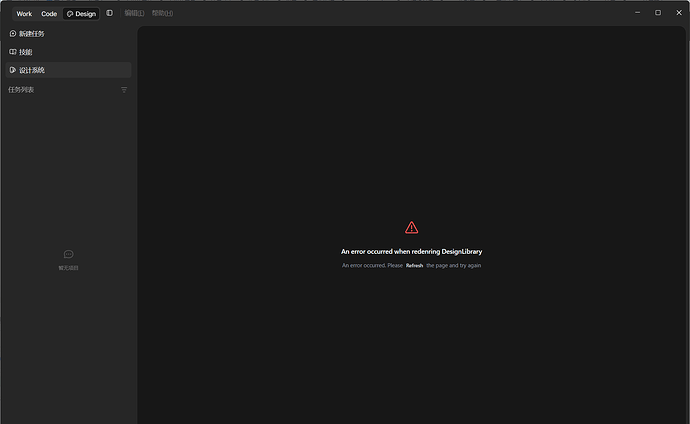The width and height of the screenshot is (690, 424).
Task: Click the 新建任务 new task icon
Action: [x=13, y=33]
